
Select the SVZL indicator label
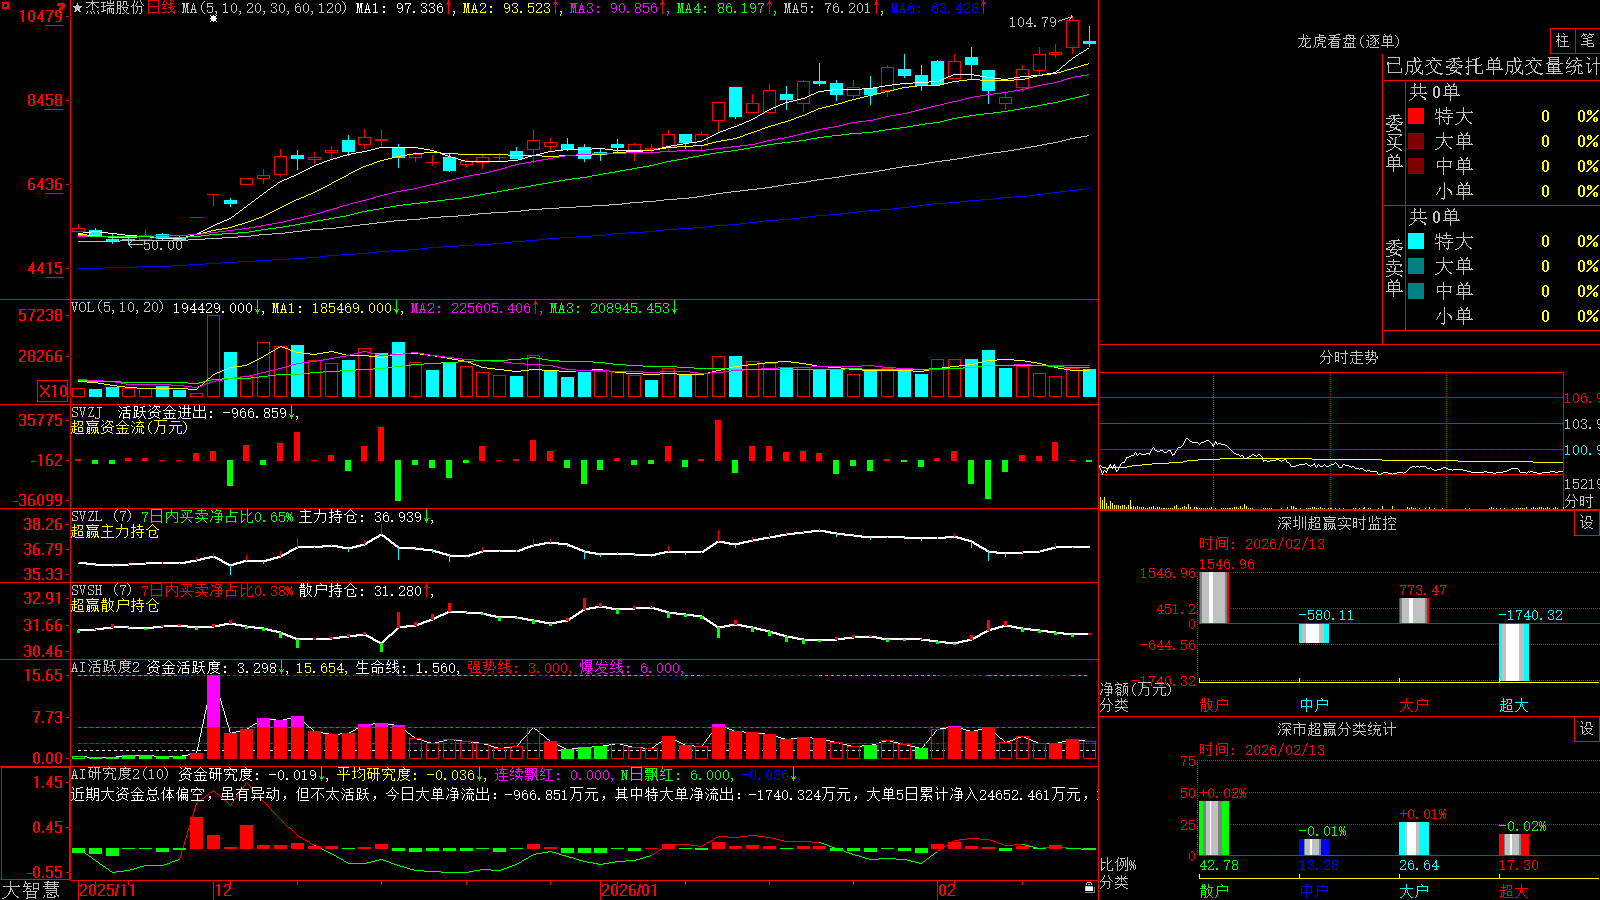(x=87, y=517)
